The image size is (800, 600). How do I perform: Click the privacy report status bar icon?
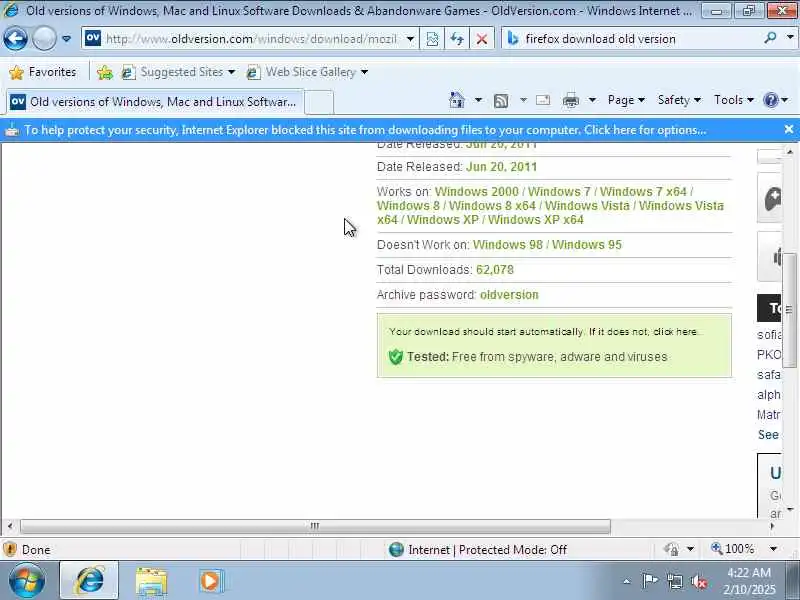671,549
